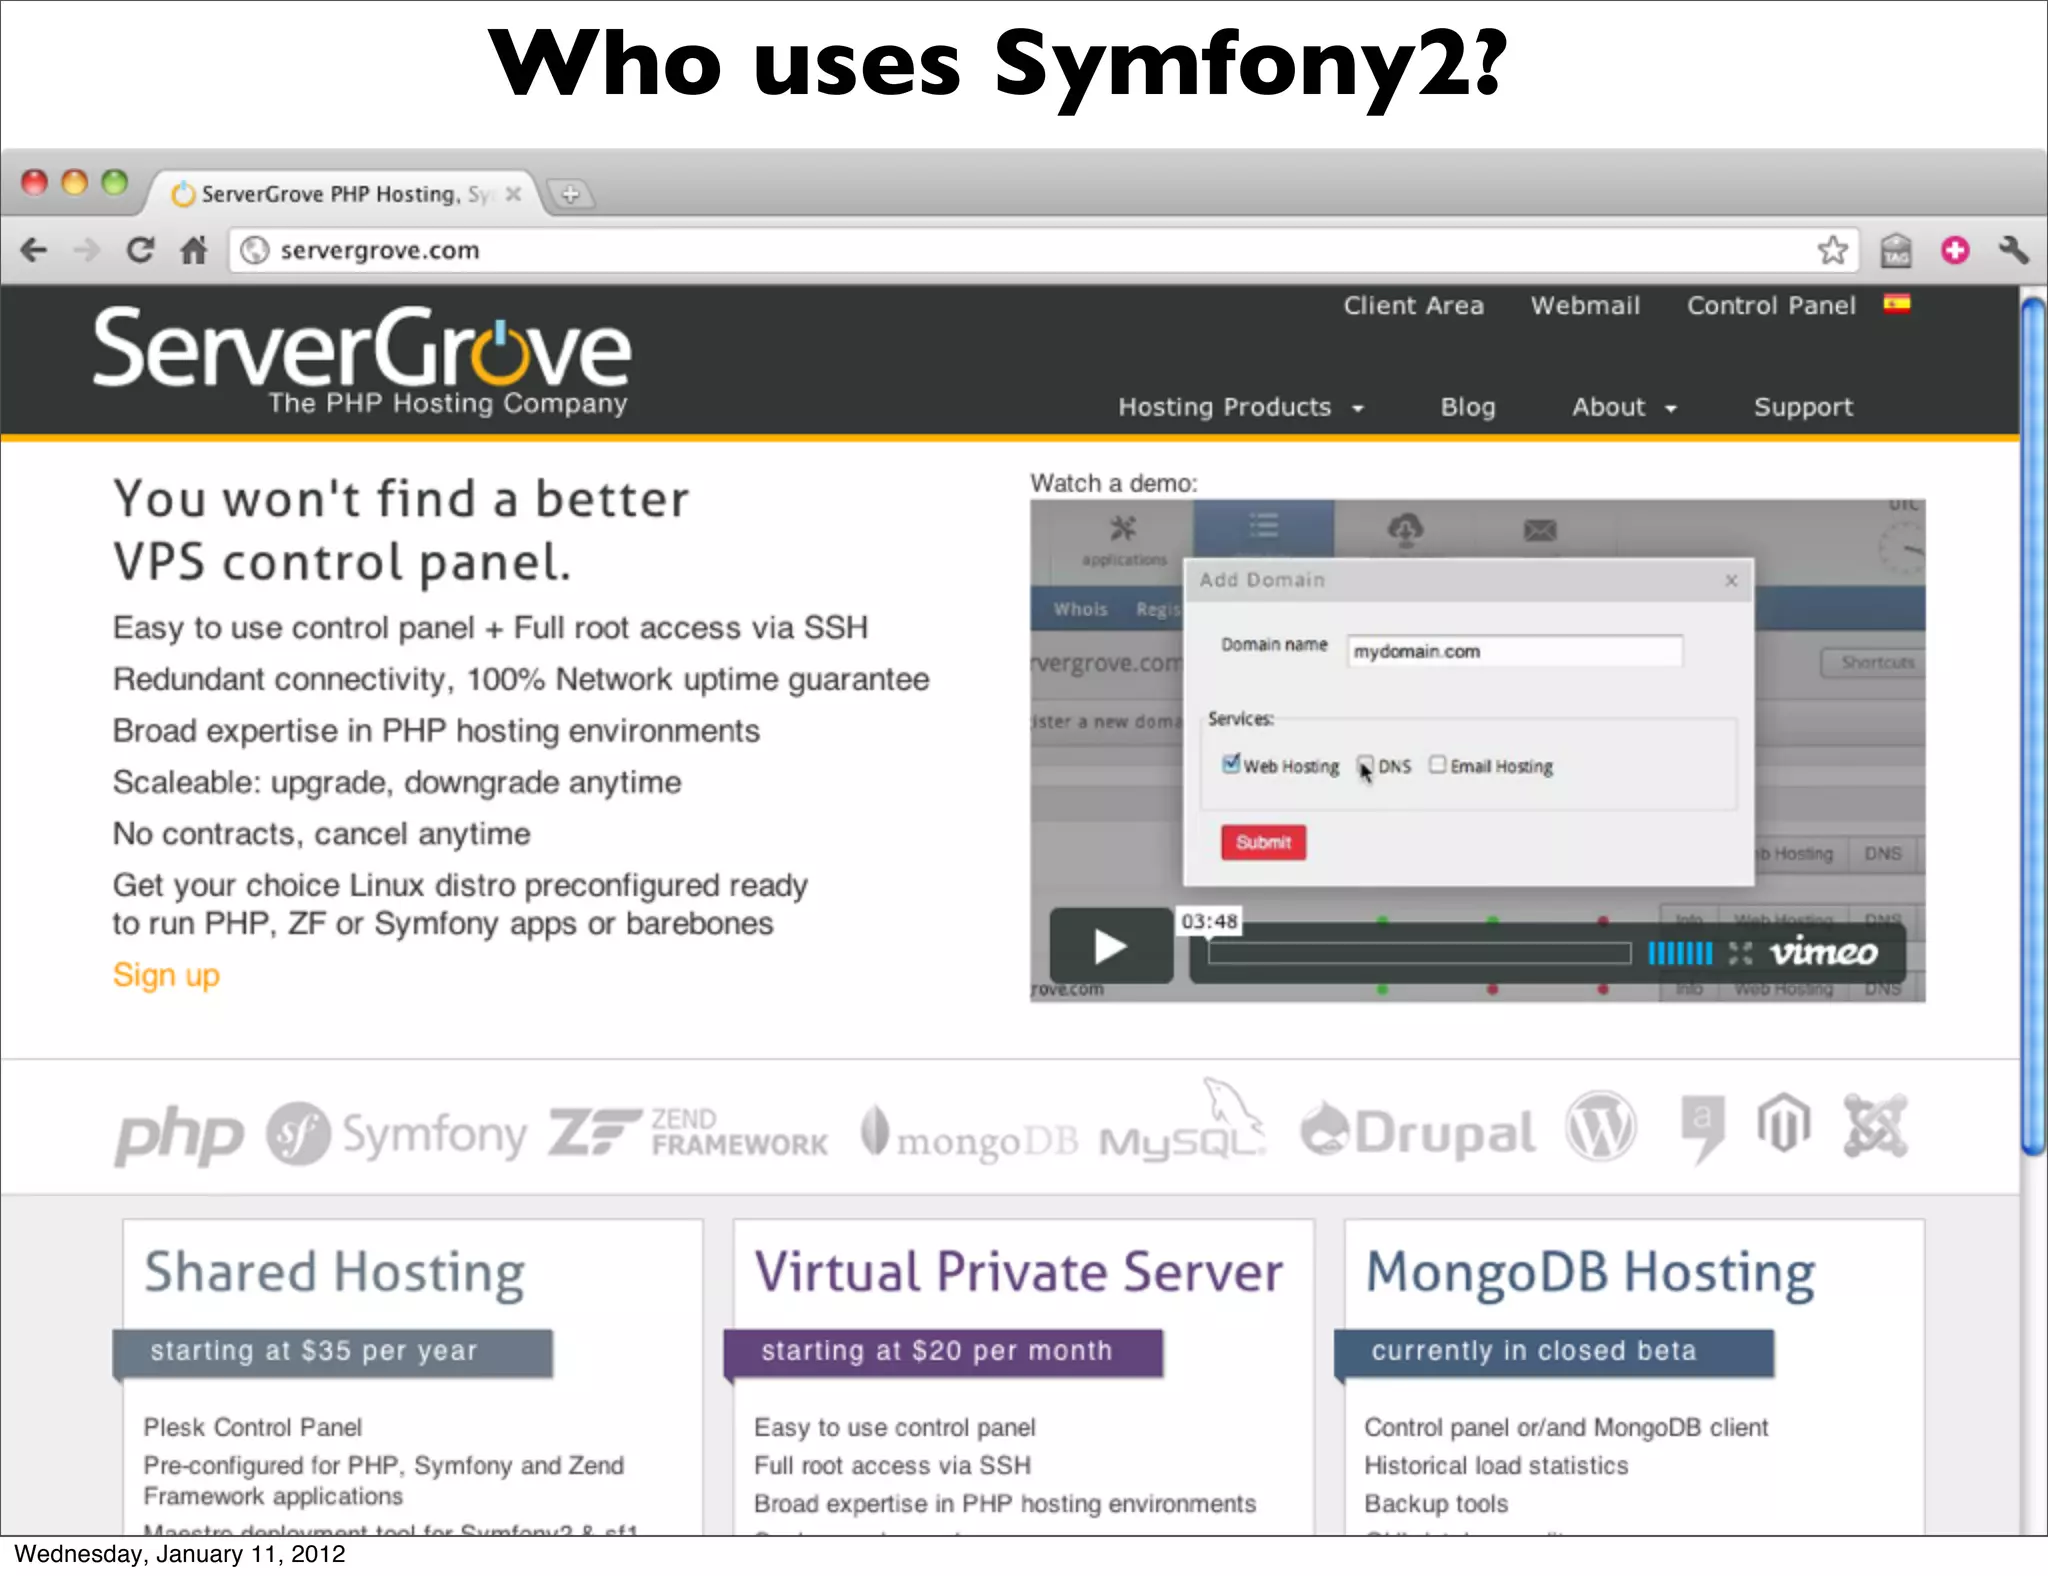Click the MySQL logo

pos(1183,1122)
